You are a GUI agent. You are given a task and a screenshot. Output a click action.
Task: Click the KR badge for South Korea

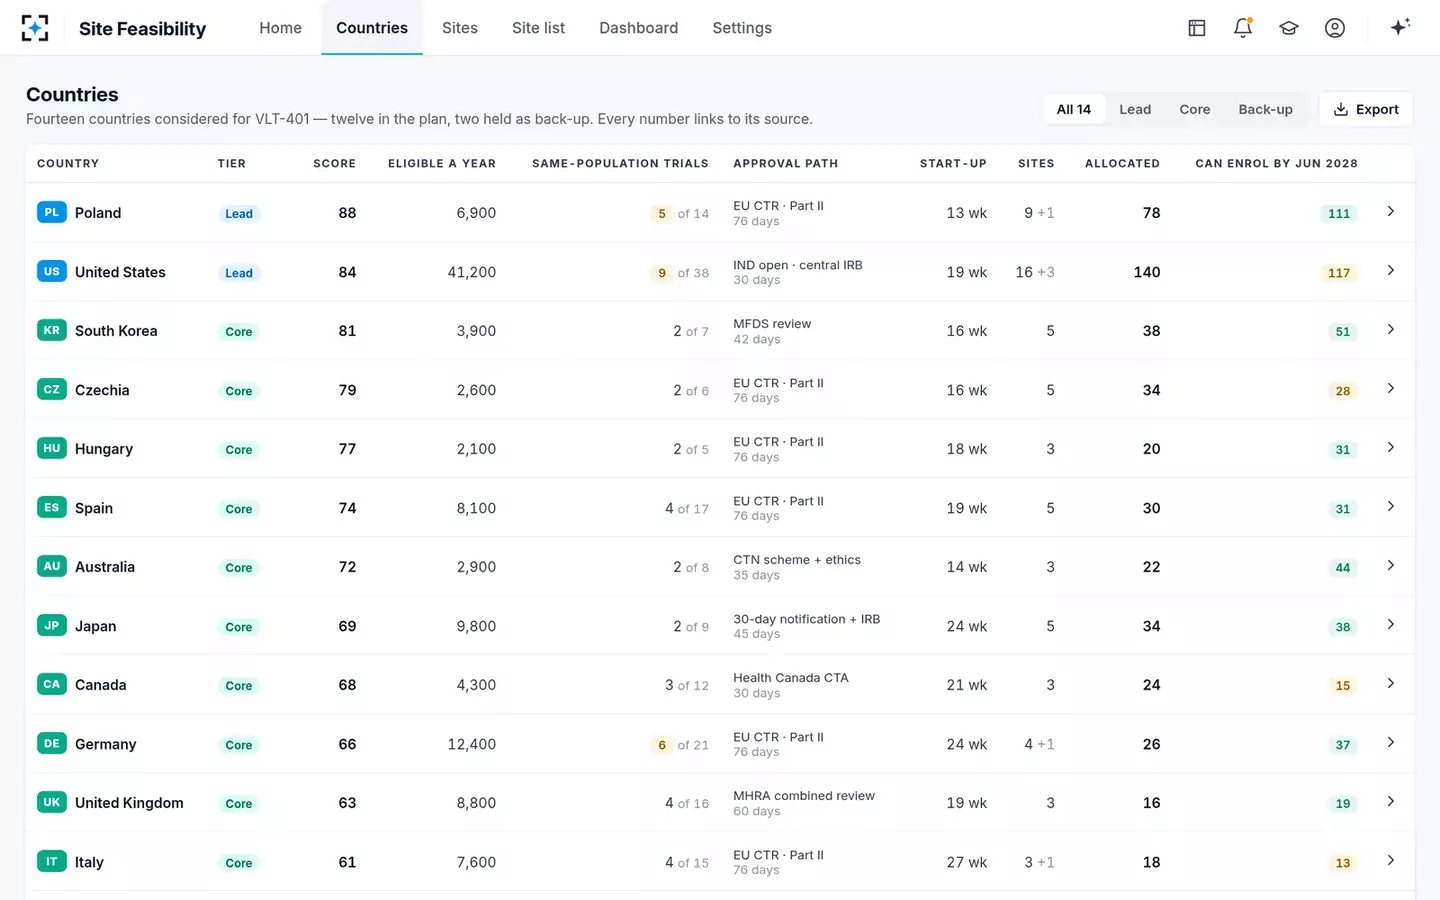click(52, 330)
